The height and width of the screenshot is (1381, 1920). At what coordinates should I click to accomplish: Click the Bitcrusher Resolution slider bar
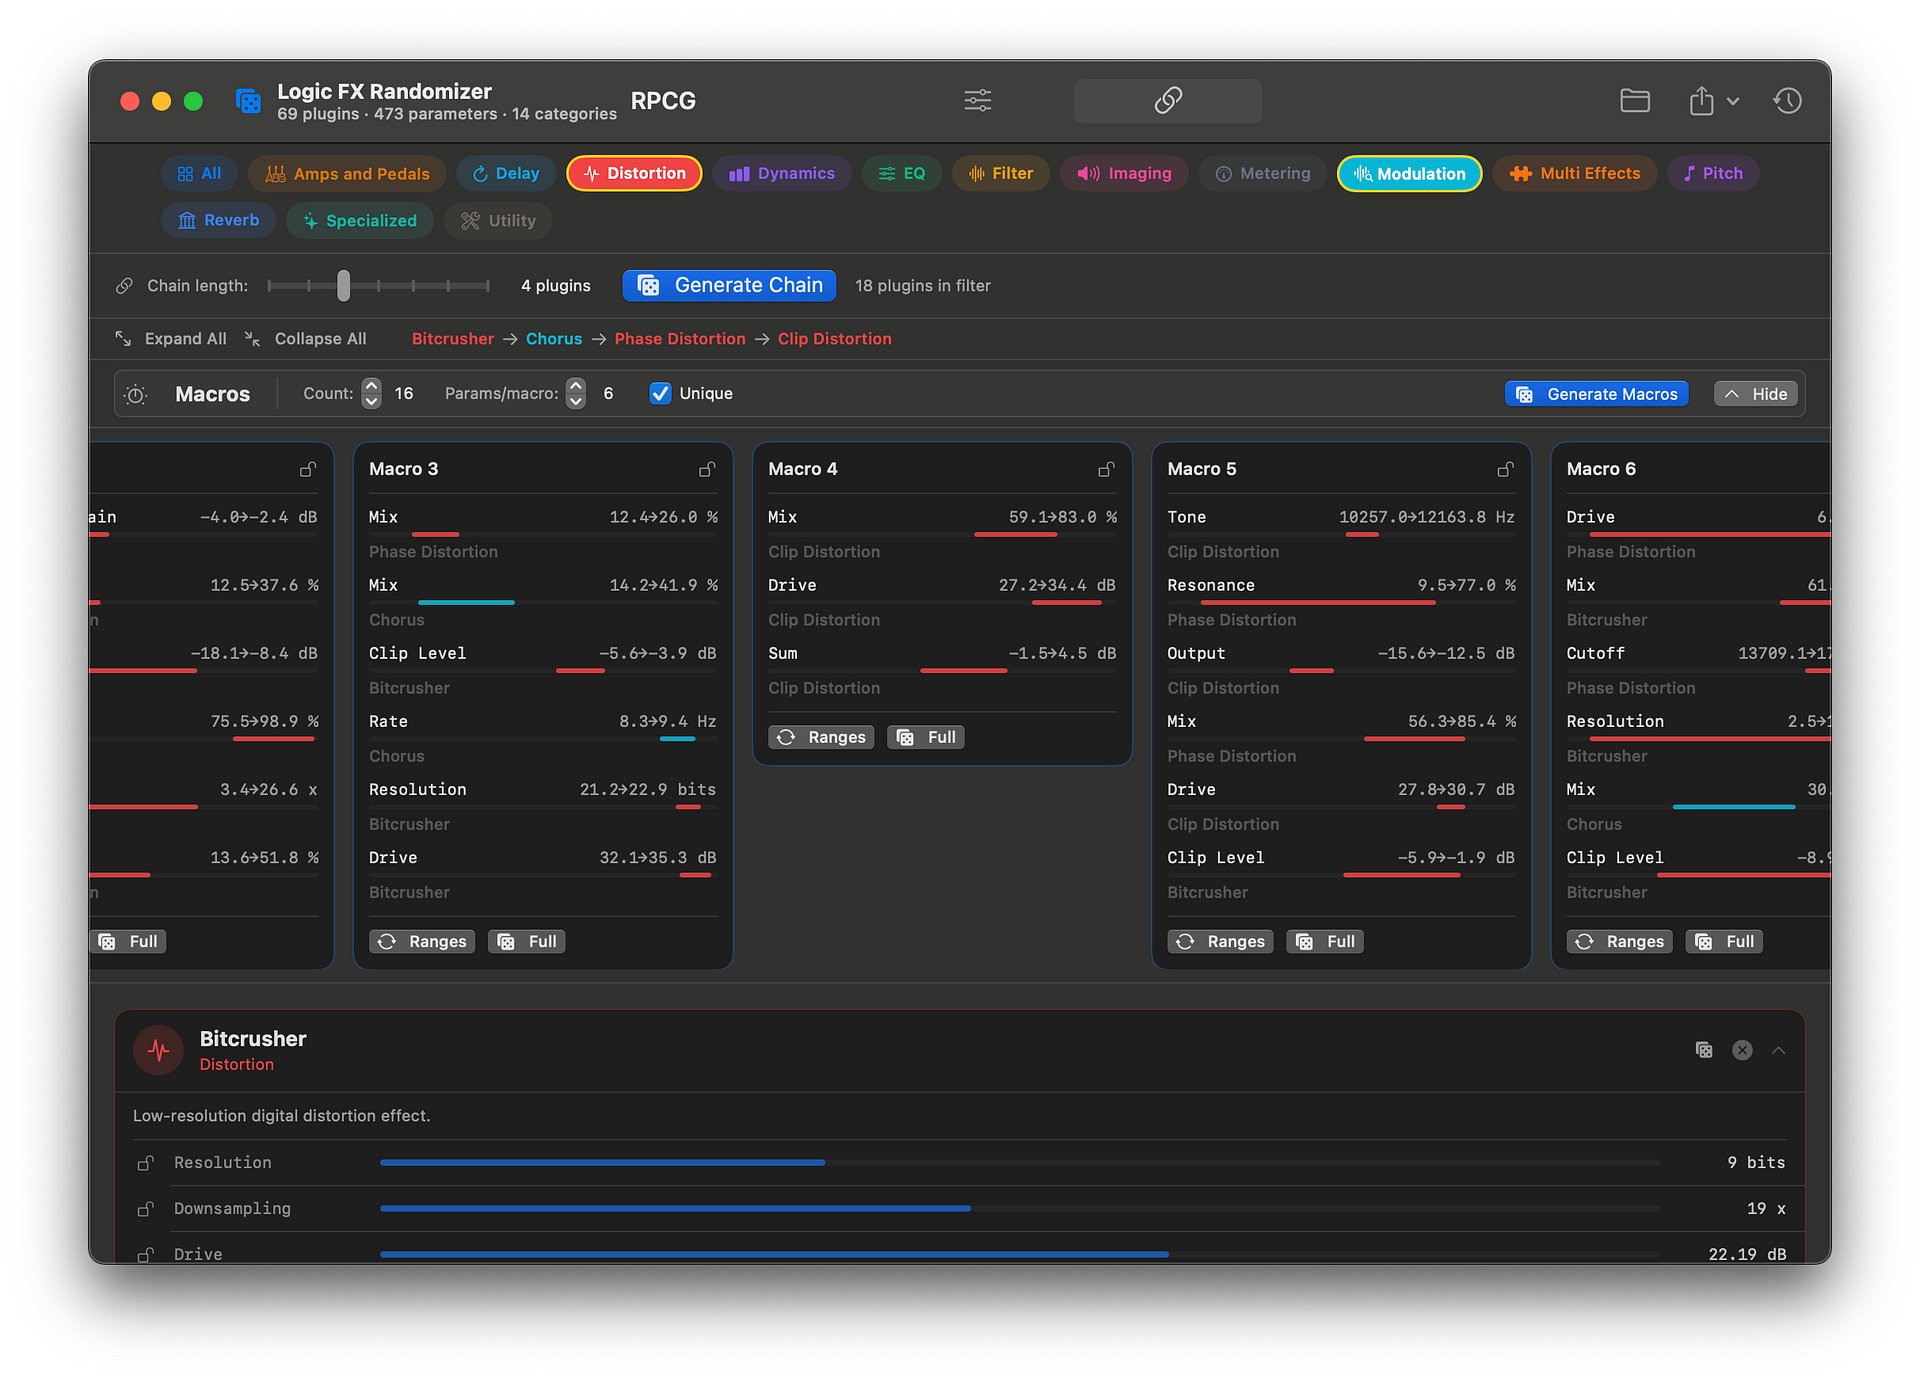[x=1019, y=1163]
